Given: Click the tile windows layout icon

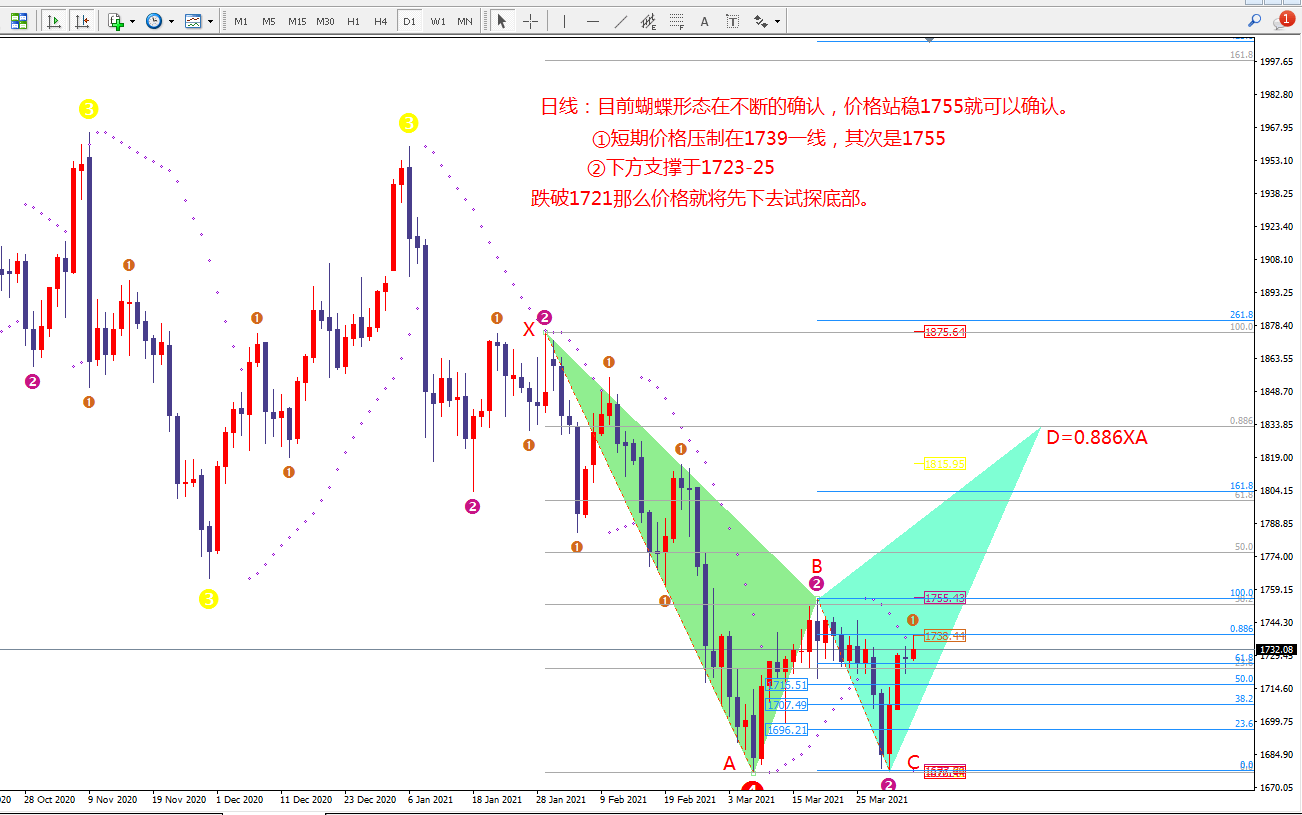Looking at the screenshot, I should [19, 20].
